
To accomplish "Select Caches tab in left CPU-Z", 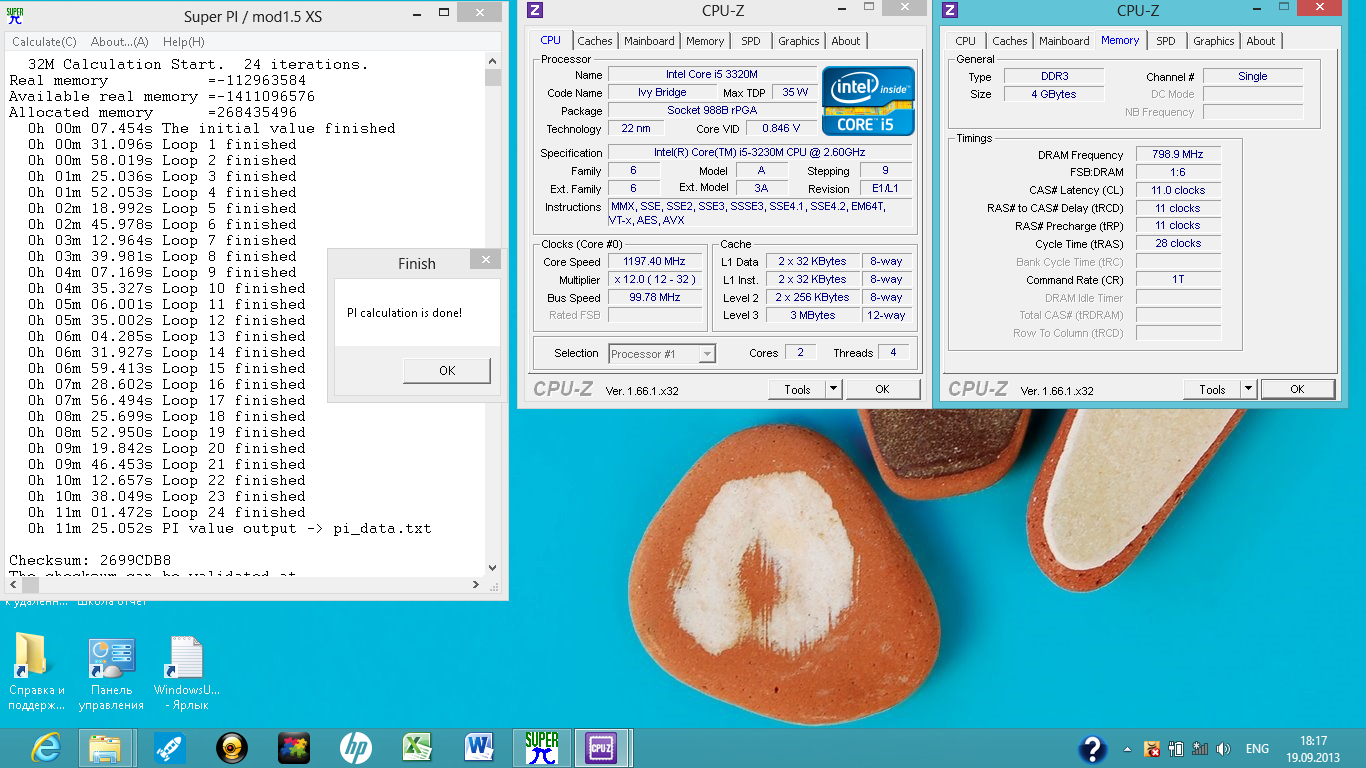I will (x=594, y=41).
